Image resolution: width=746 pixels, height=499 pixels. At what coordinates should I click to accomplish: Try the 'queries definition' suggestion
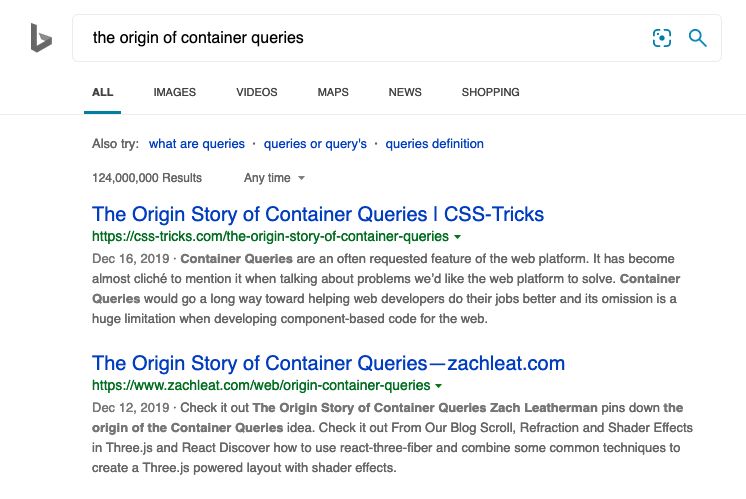coord(434,144)
